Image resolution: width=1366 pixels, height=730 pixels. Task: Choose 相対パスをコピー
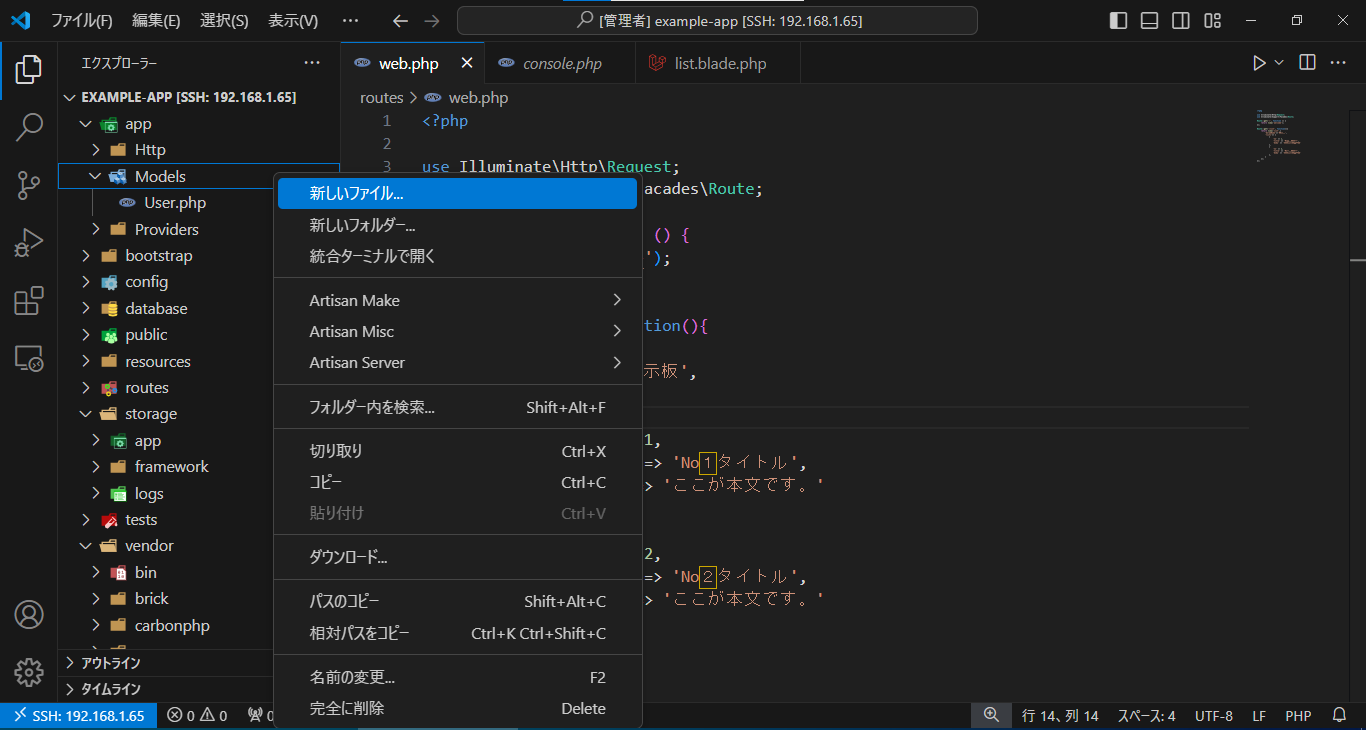457,633
